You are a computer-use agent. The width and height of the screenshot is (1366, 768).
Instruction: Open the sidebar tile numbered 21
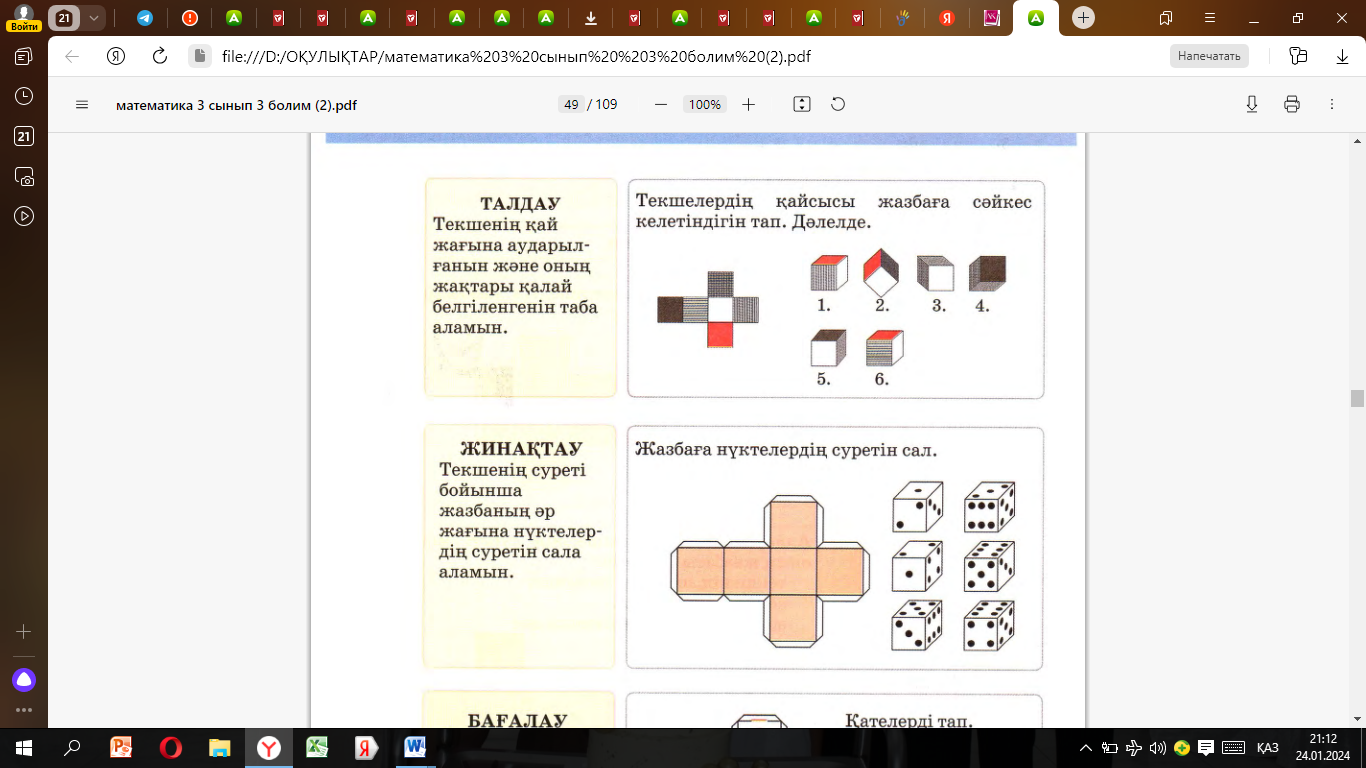(24, 136)
